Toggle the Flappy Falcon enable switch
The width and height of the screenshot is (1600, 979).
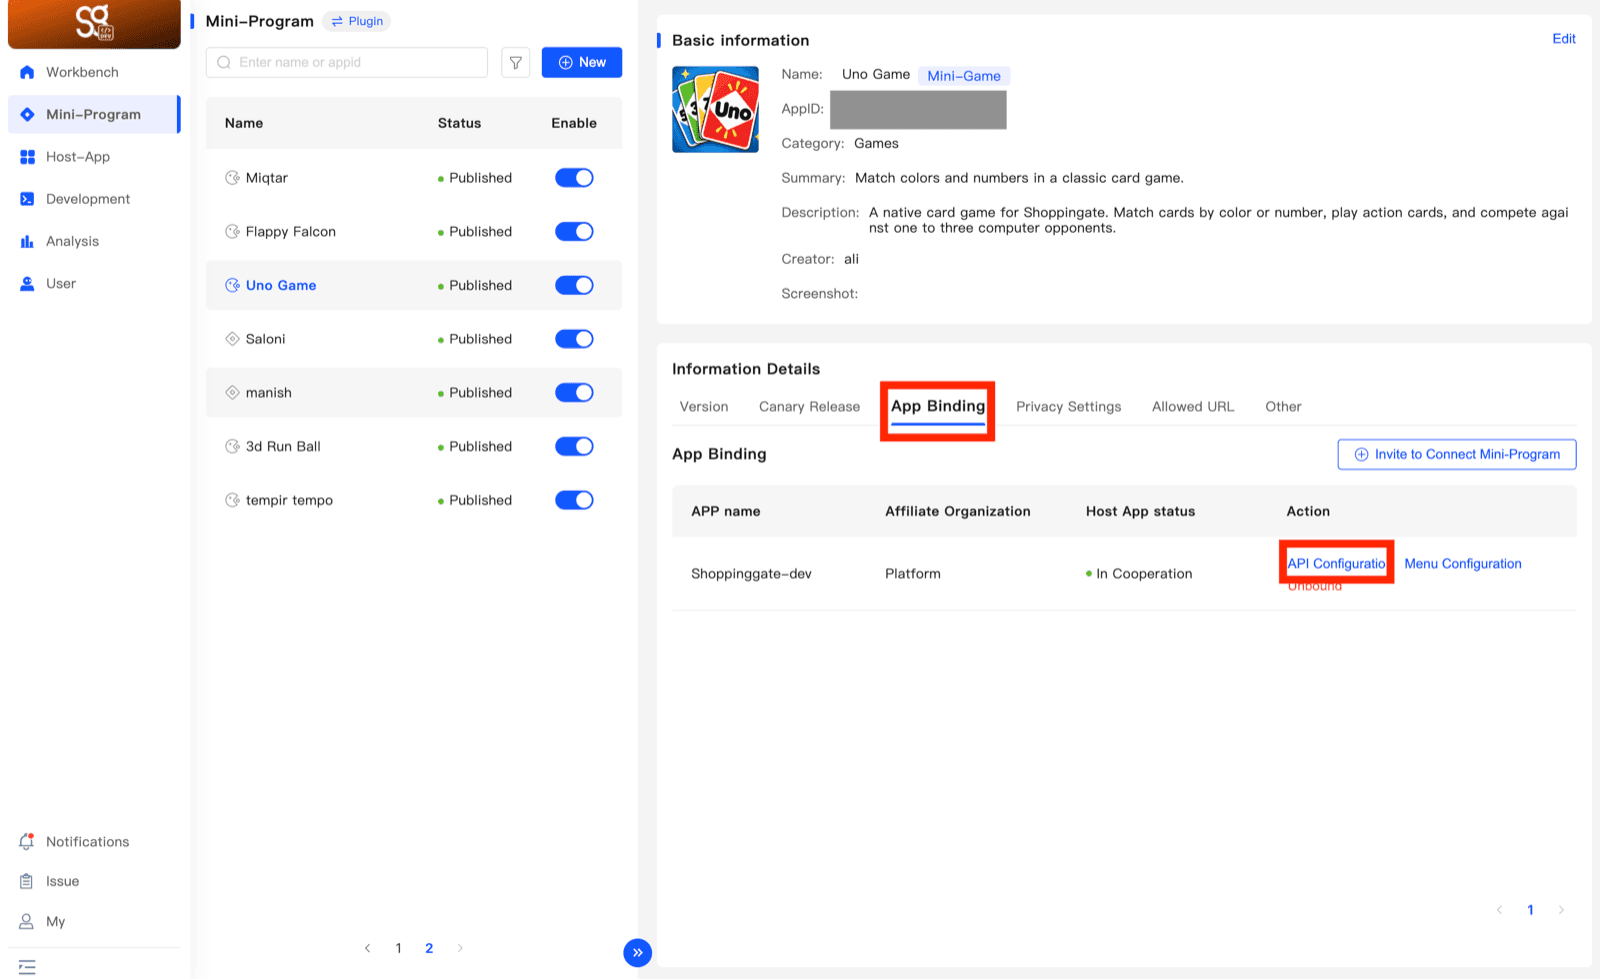coord(574,231)
